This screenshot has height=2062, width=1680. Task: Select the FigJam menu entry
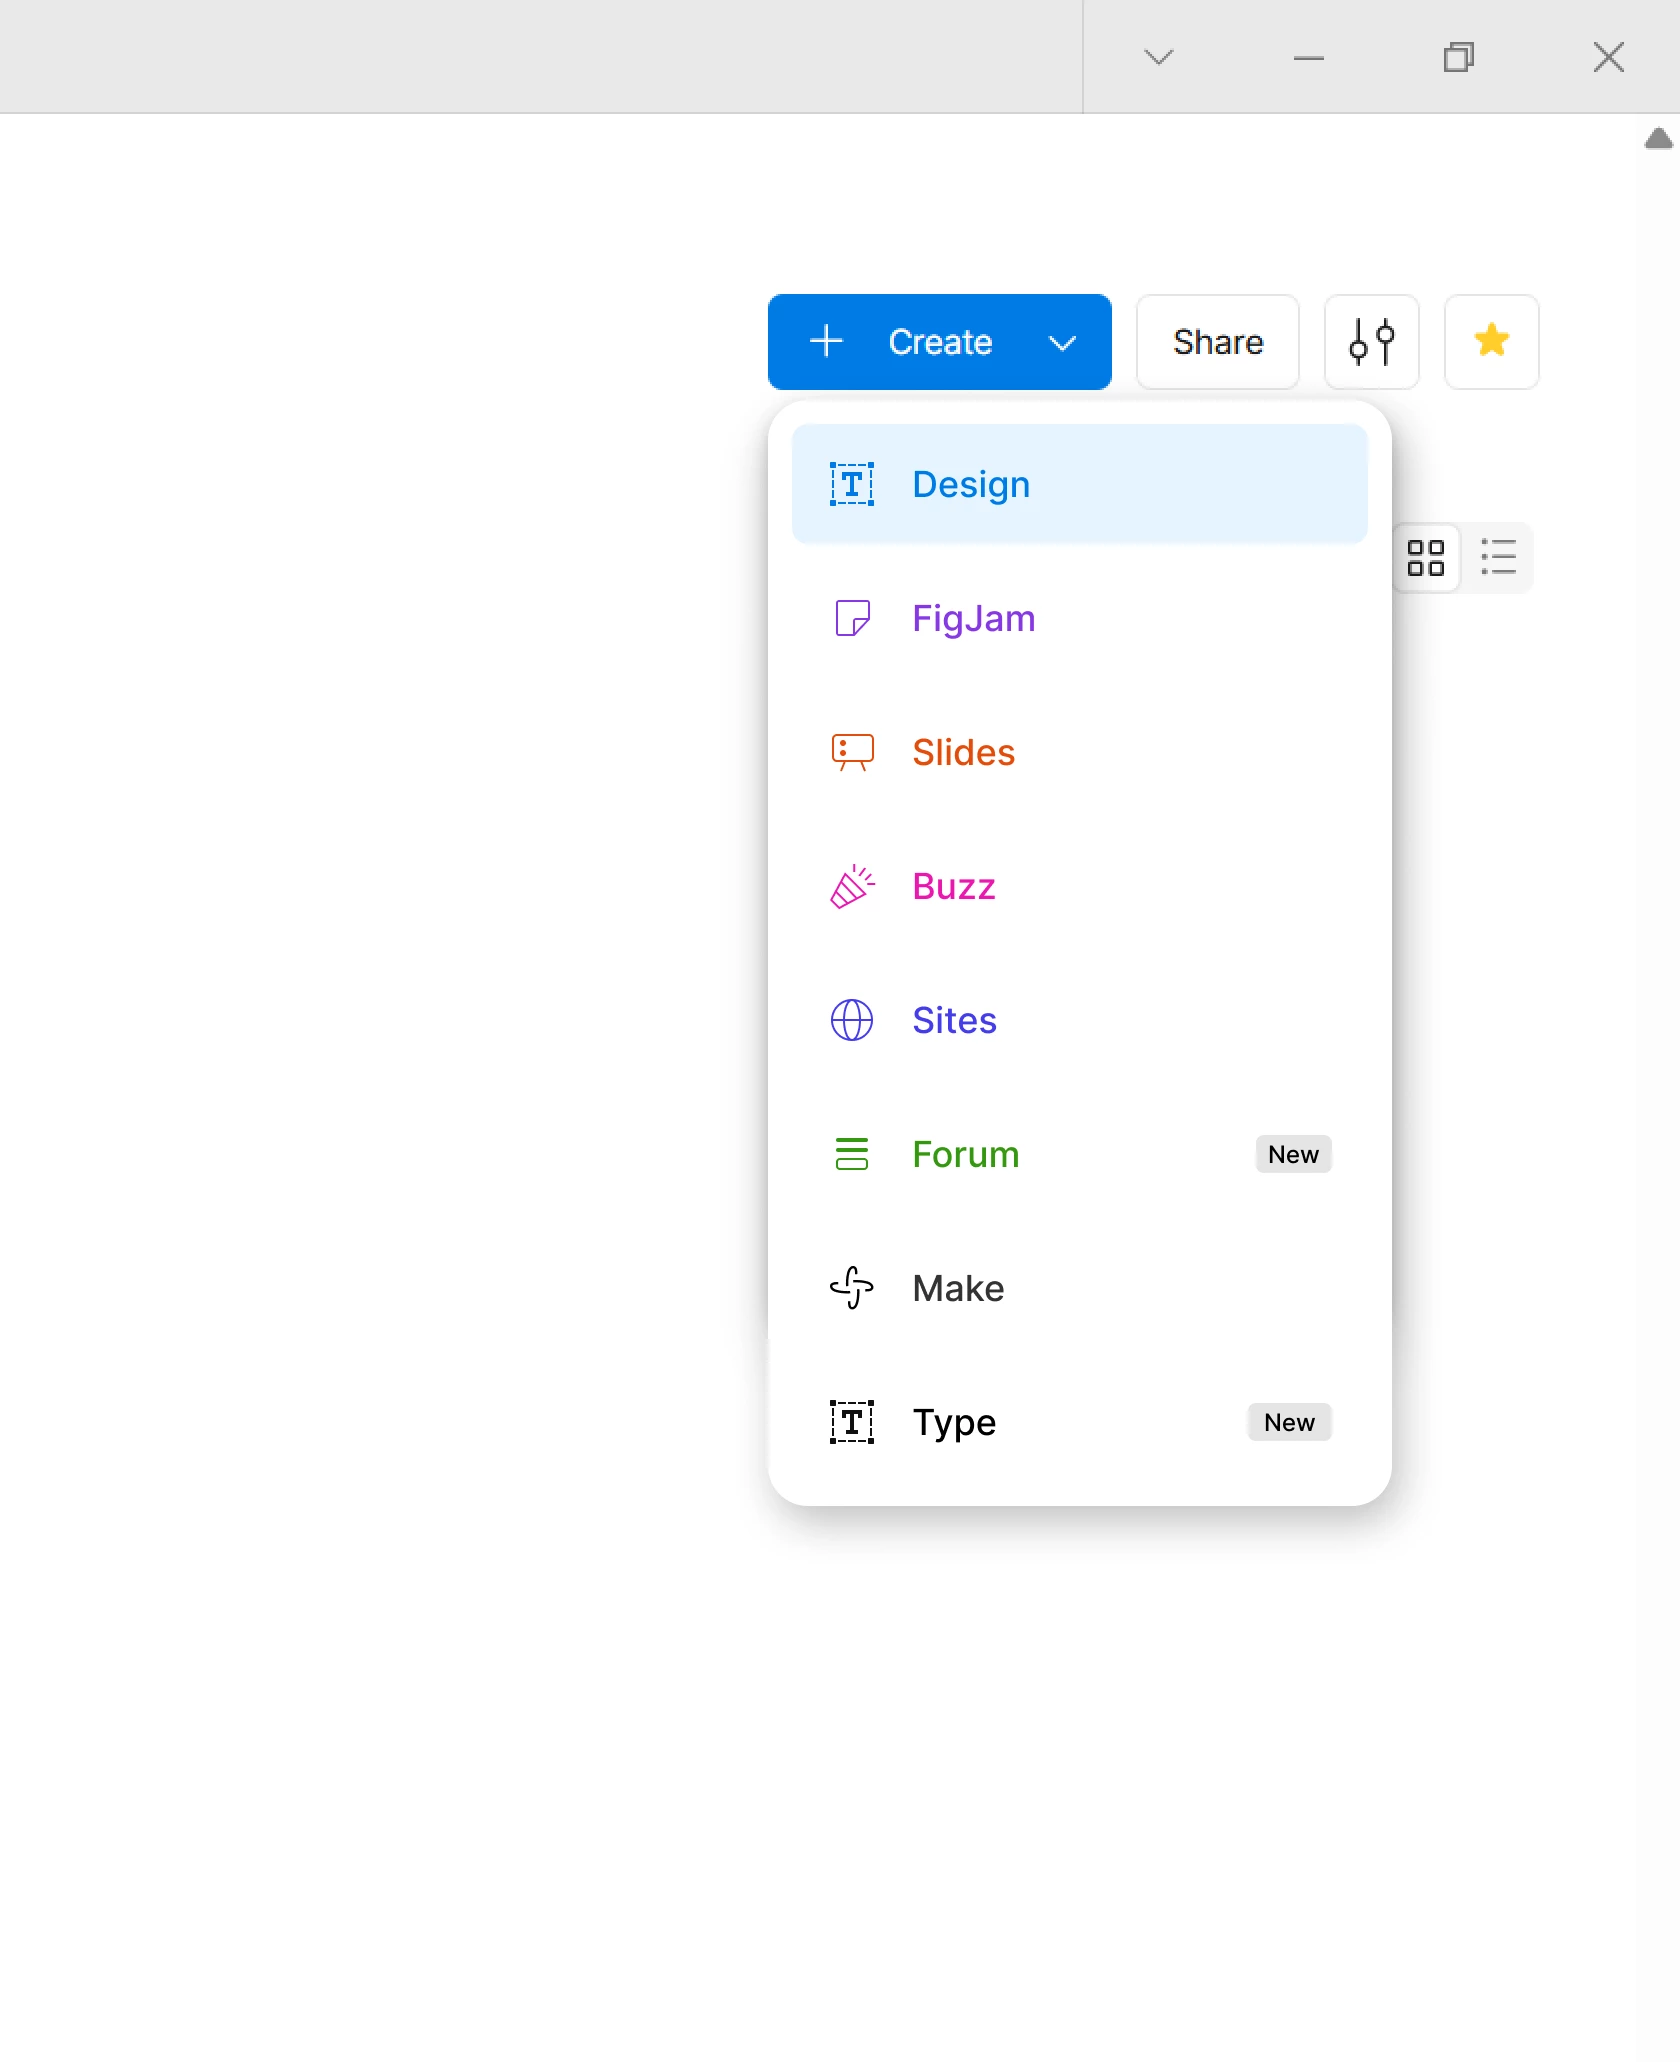[1080, 618]
